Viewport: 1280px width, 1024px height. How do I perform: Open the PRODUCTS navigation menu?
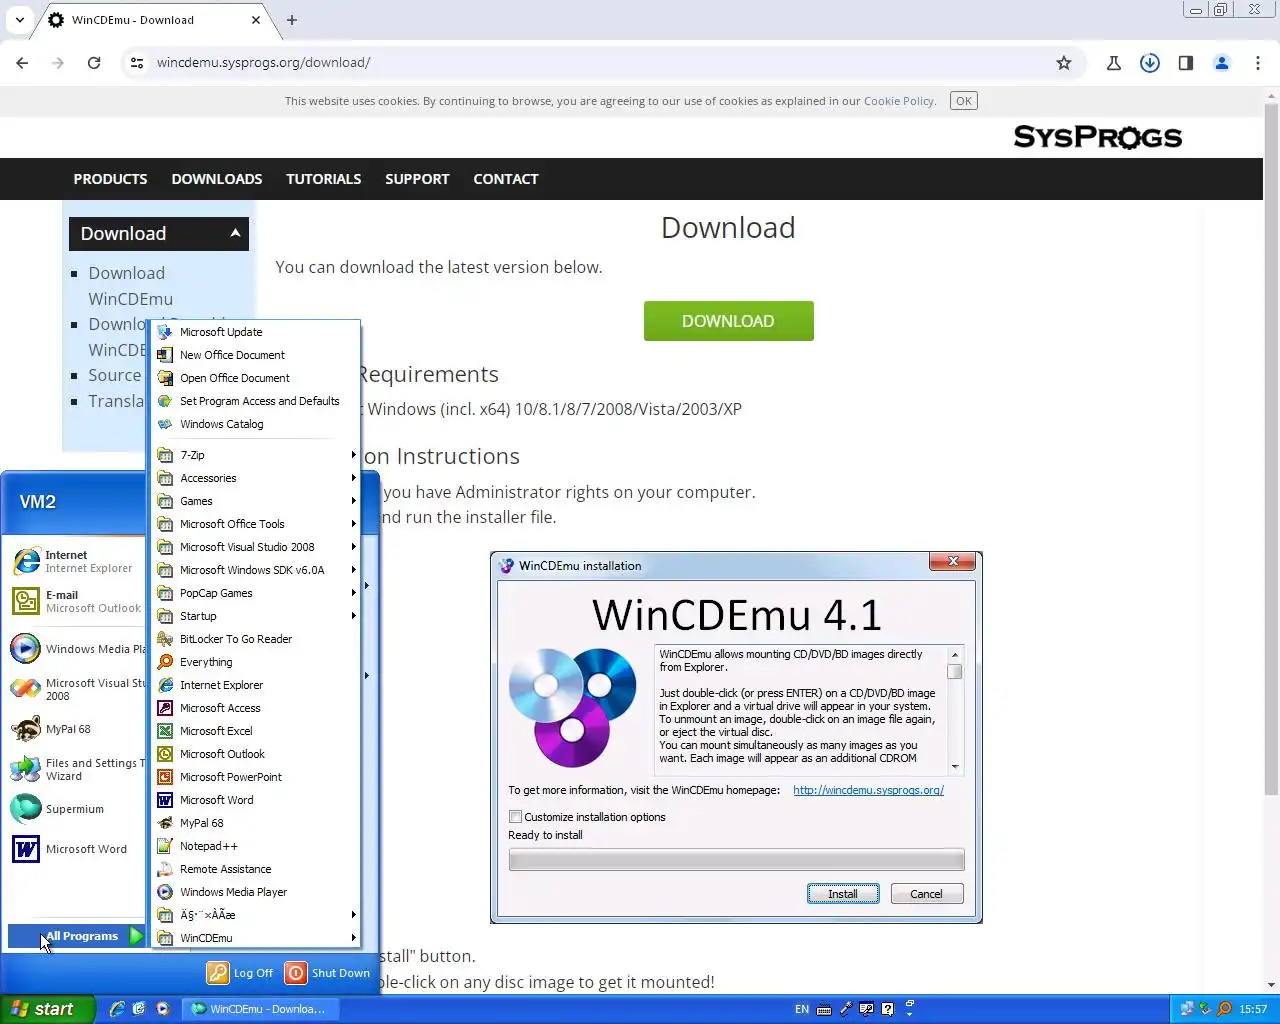110,179
